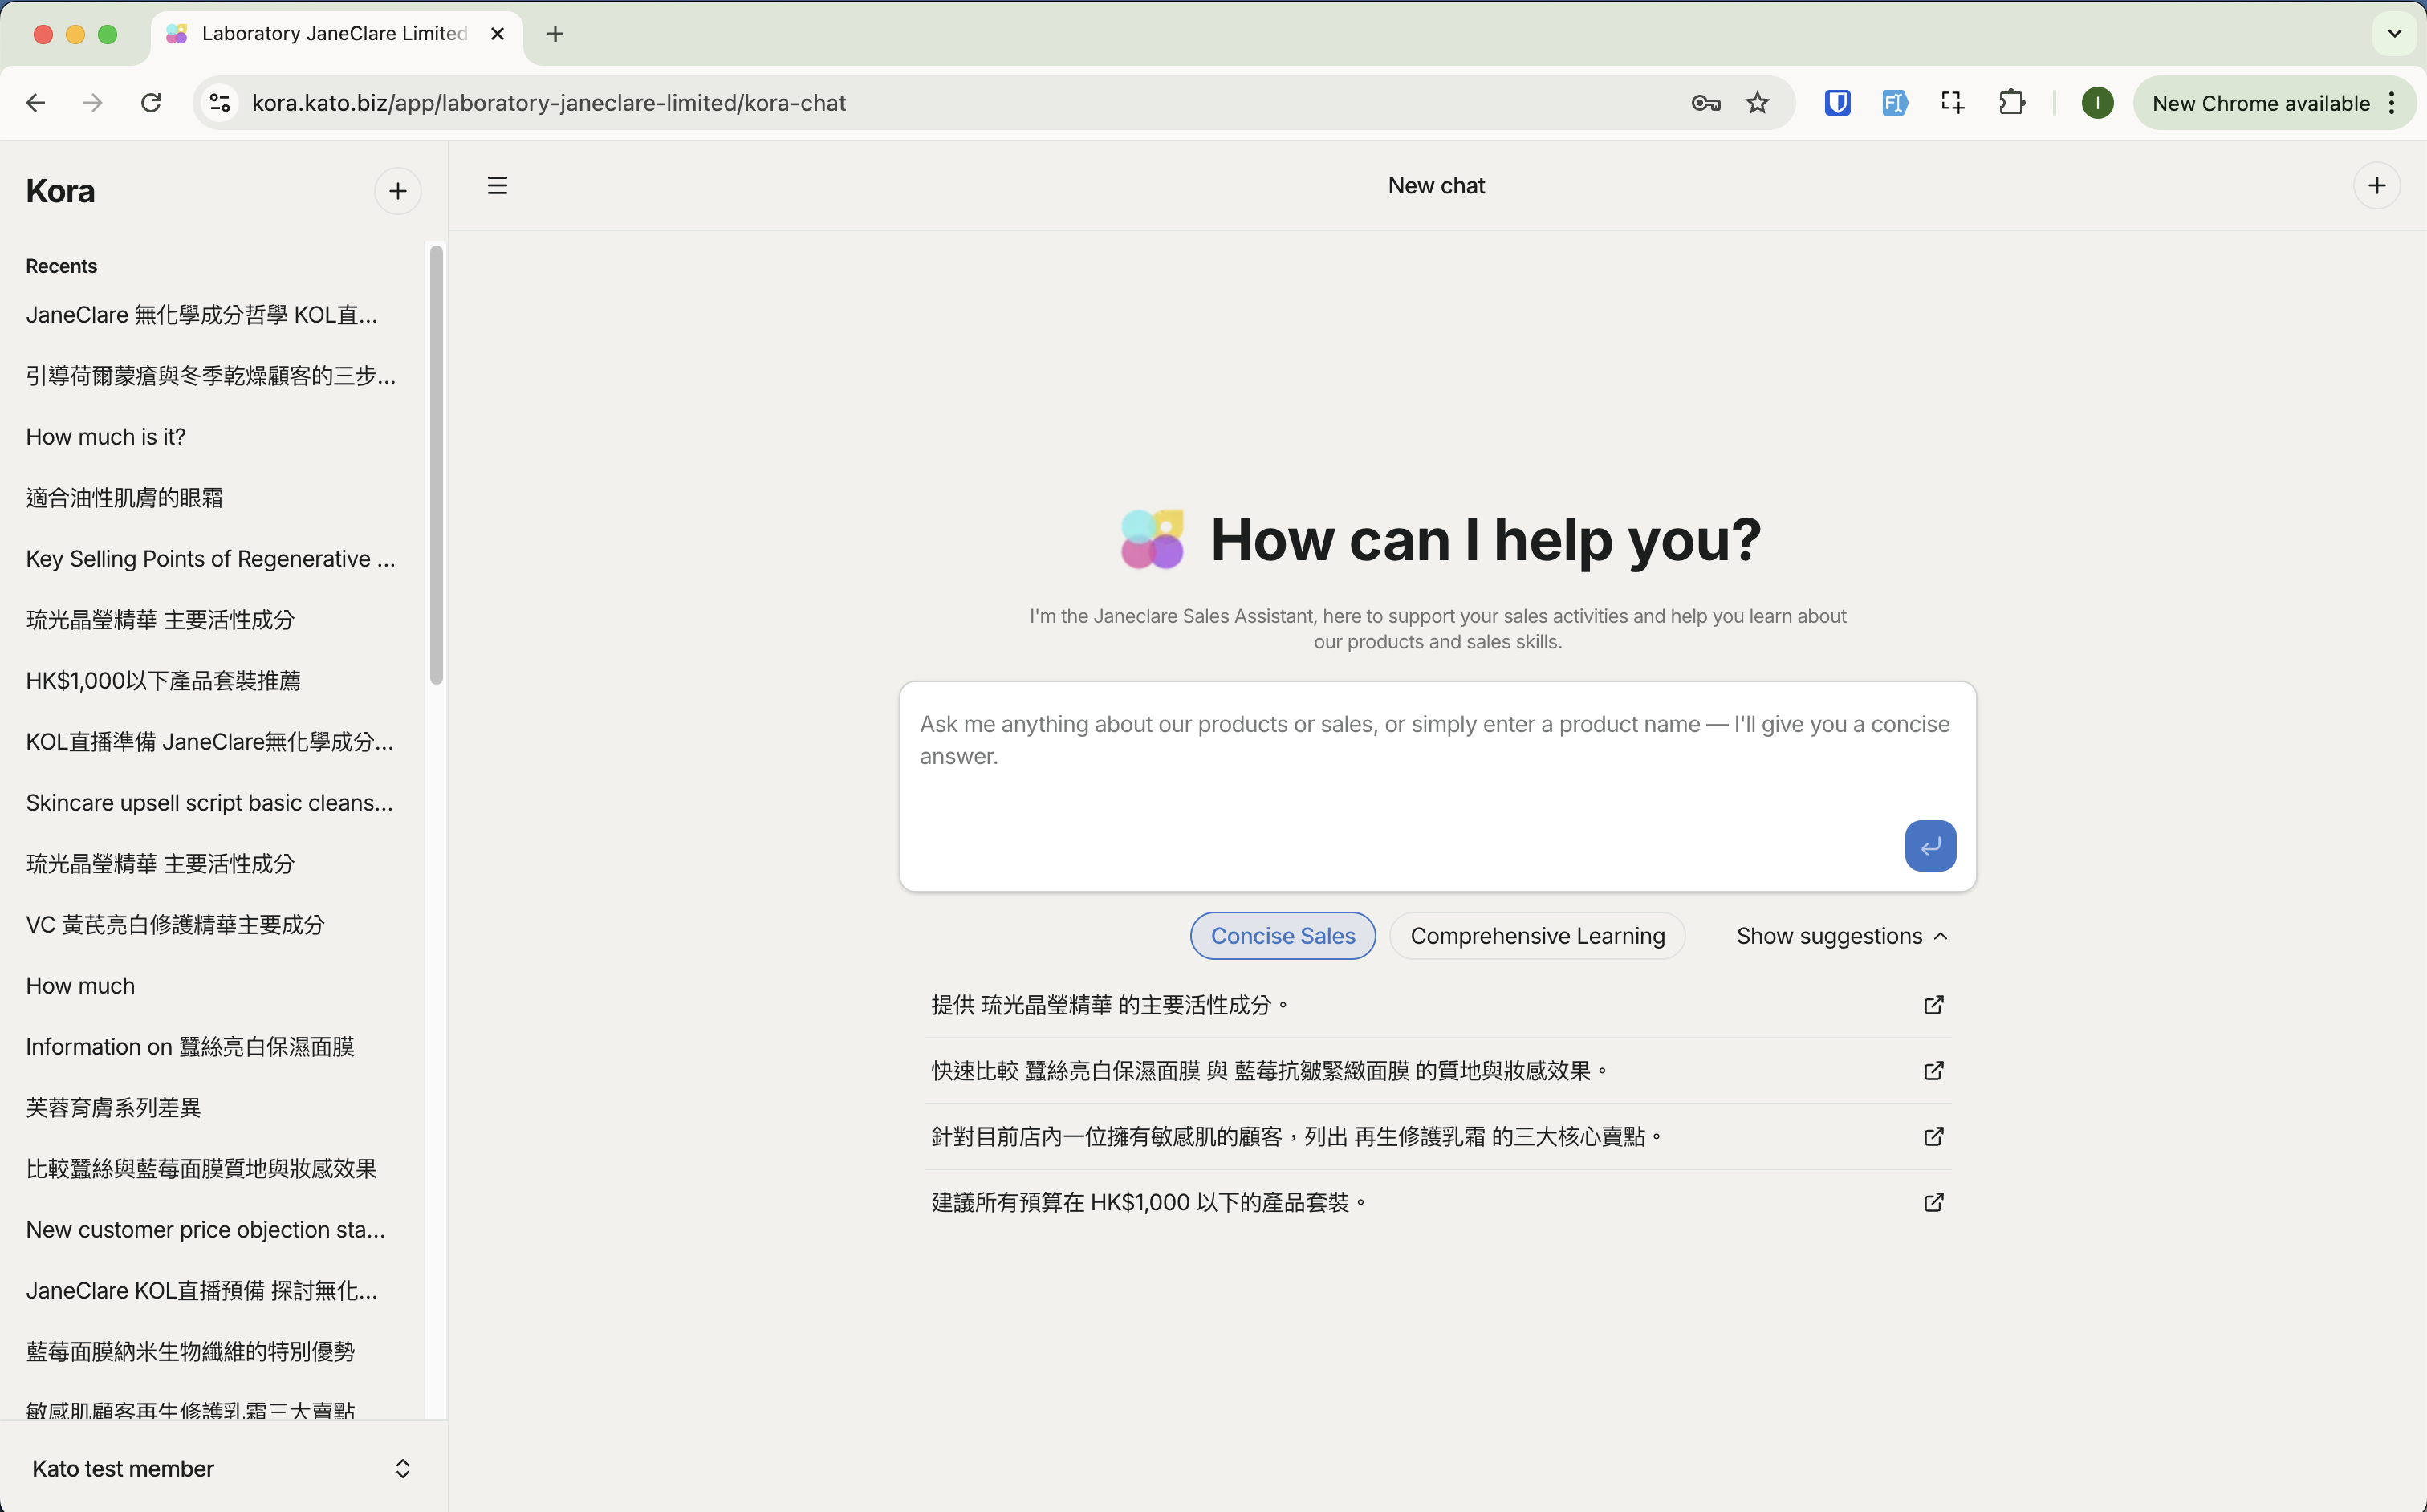Select suggestion comparing 蠶絲亮白保濕面膜 與 藍莓抗皺緊緻面膜

(x=1437, y=1071)
